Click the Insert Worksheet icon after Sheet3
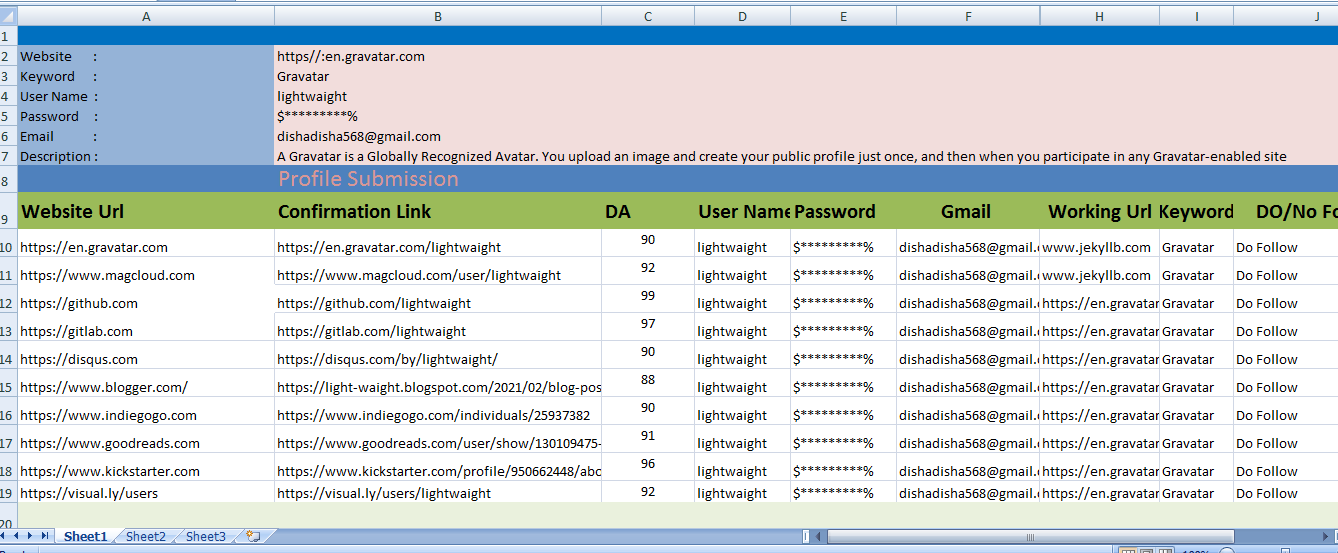This screenshot has width=1338, height=553. point(253,537)
